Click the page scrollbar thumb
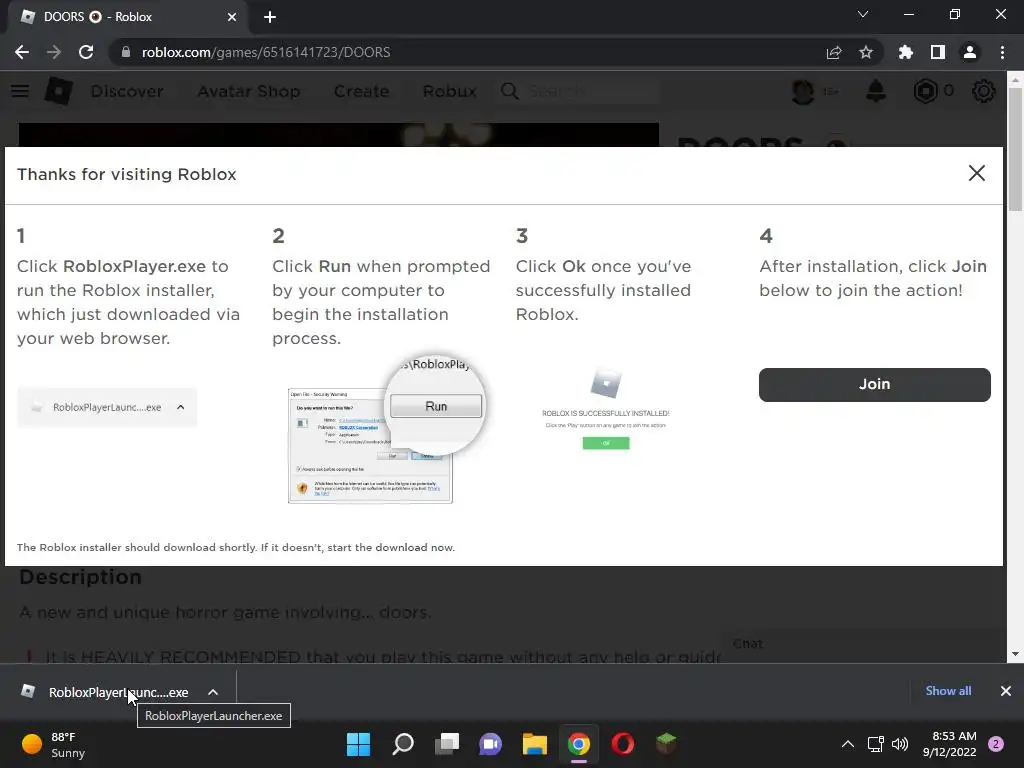 click(1015, 149)
